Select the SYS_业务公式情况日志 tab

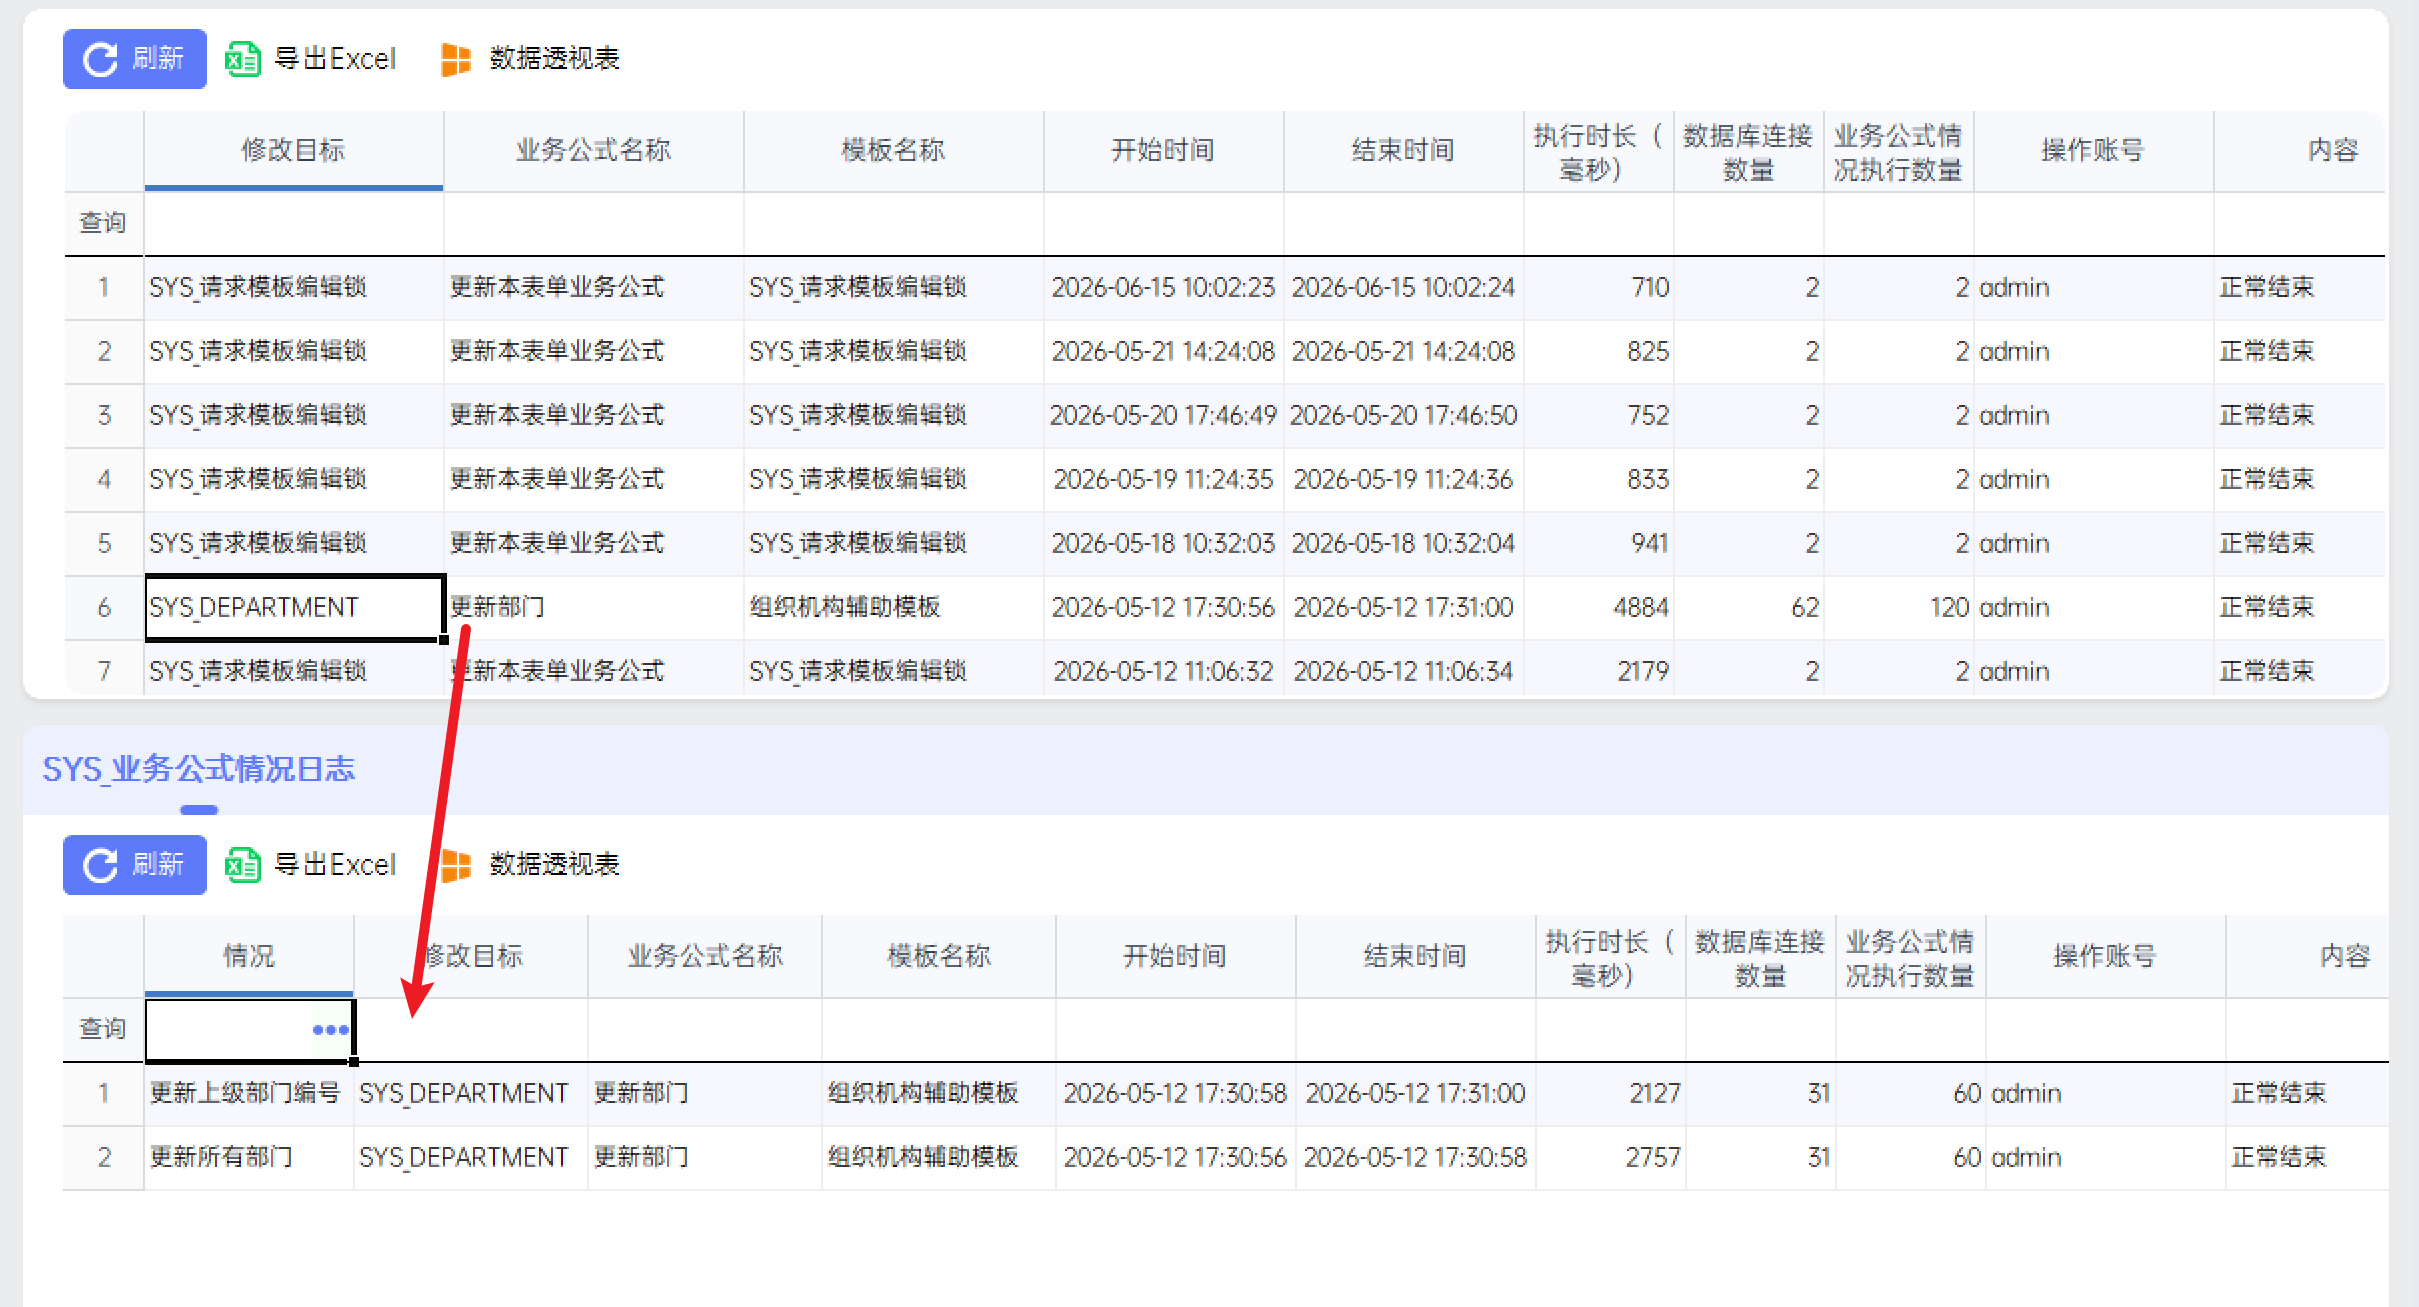point(199,769)
